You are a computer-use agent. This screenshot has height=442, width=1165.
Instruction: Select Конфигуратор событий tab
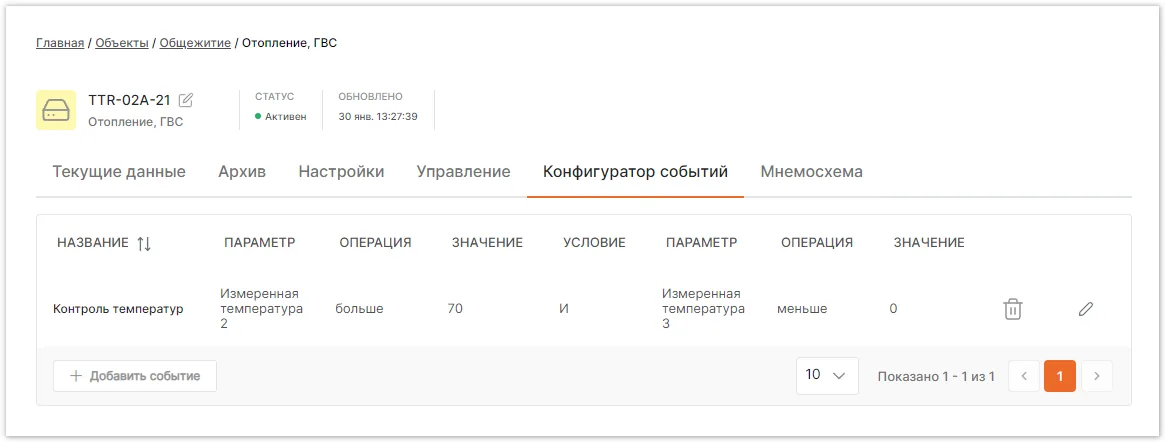635,172
